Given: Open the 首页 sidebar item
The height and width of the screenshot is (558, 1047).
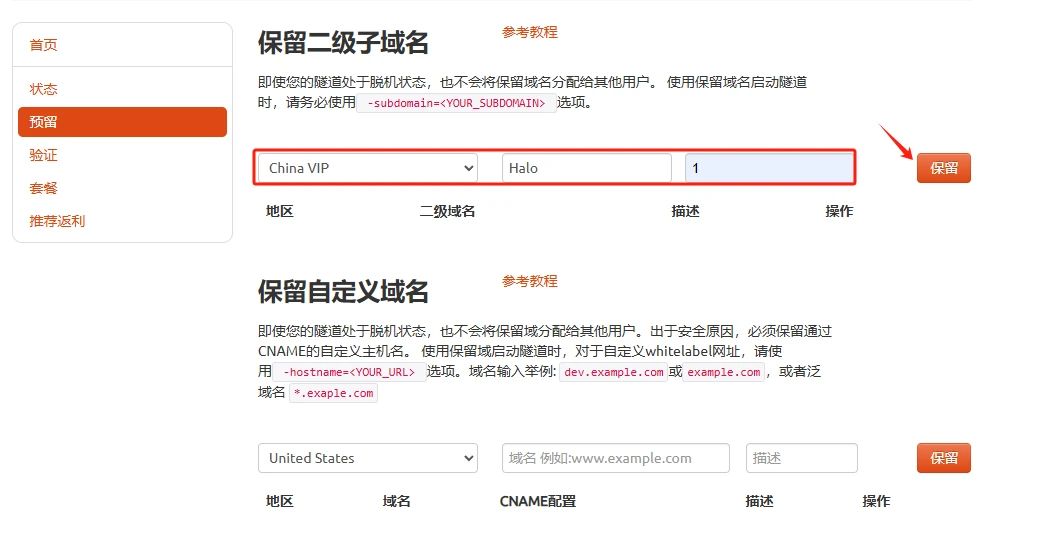Looking at the screenshot, I should [43, 45].
